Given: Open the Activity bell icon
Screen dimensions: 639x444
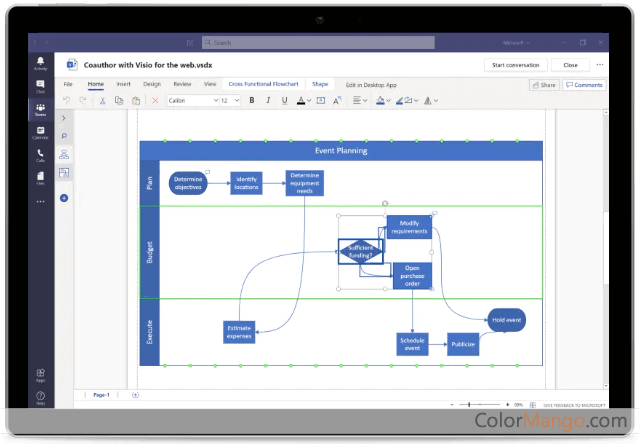Looking at the screenshot, I should point(40,63).
